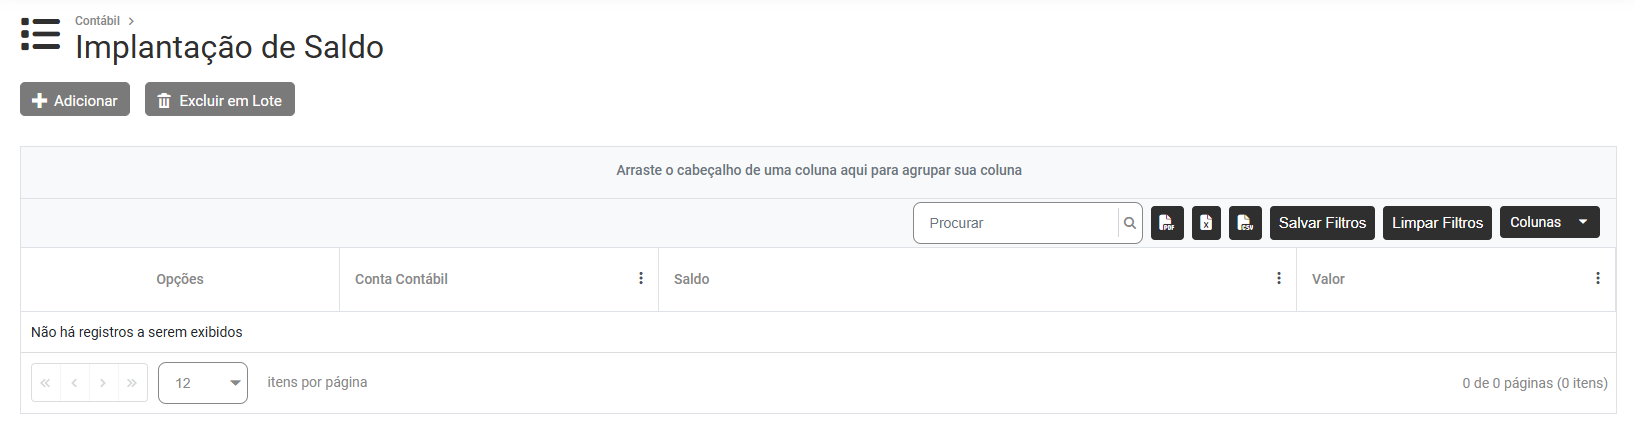This screenshot has width=1634, height=444.
Task: Expand the Colunas dropdown
Action: pyautogui.click(x=1549, y=222)
